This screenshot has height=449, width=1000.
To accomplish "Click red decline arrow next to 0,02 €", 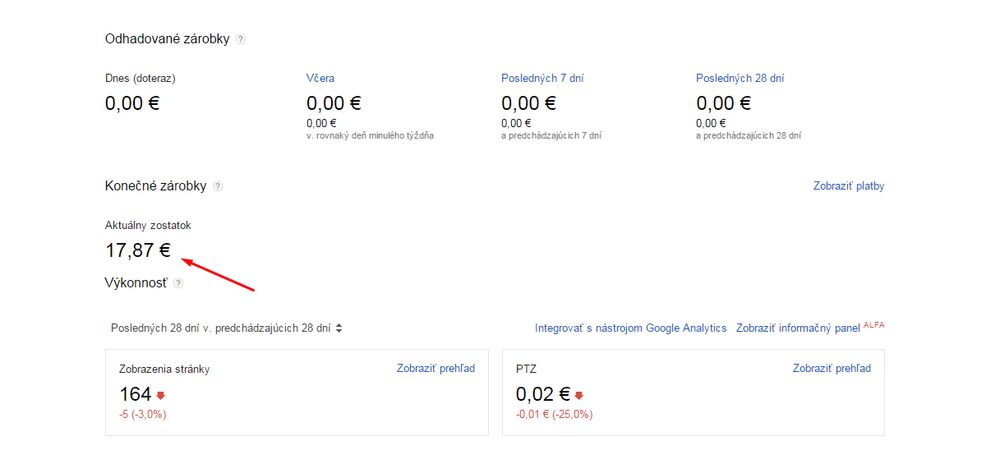I will 579,395.
